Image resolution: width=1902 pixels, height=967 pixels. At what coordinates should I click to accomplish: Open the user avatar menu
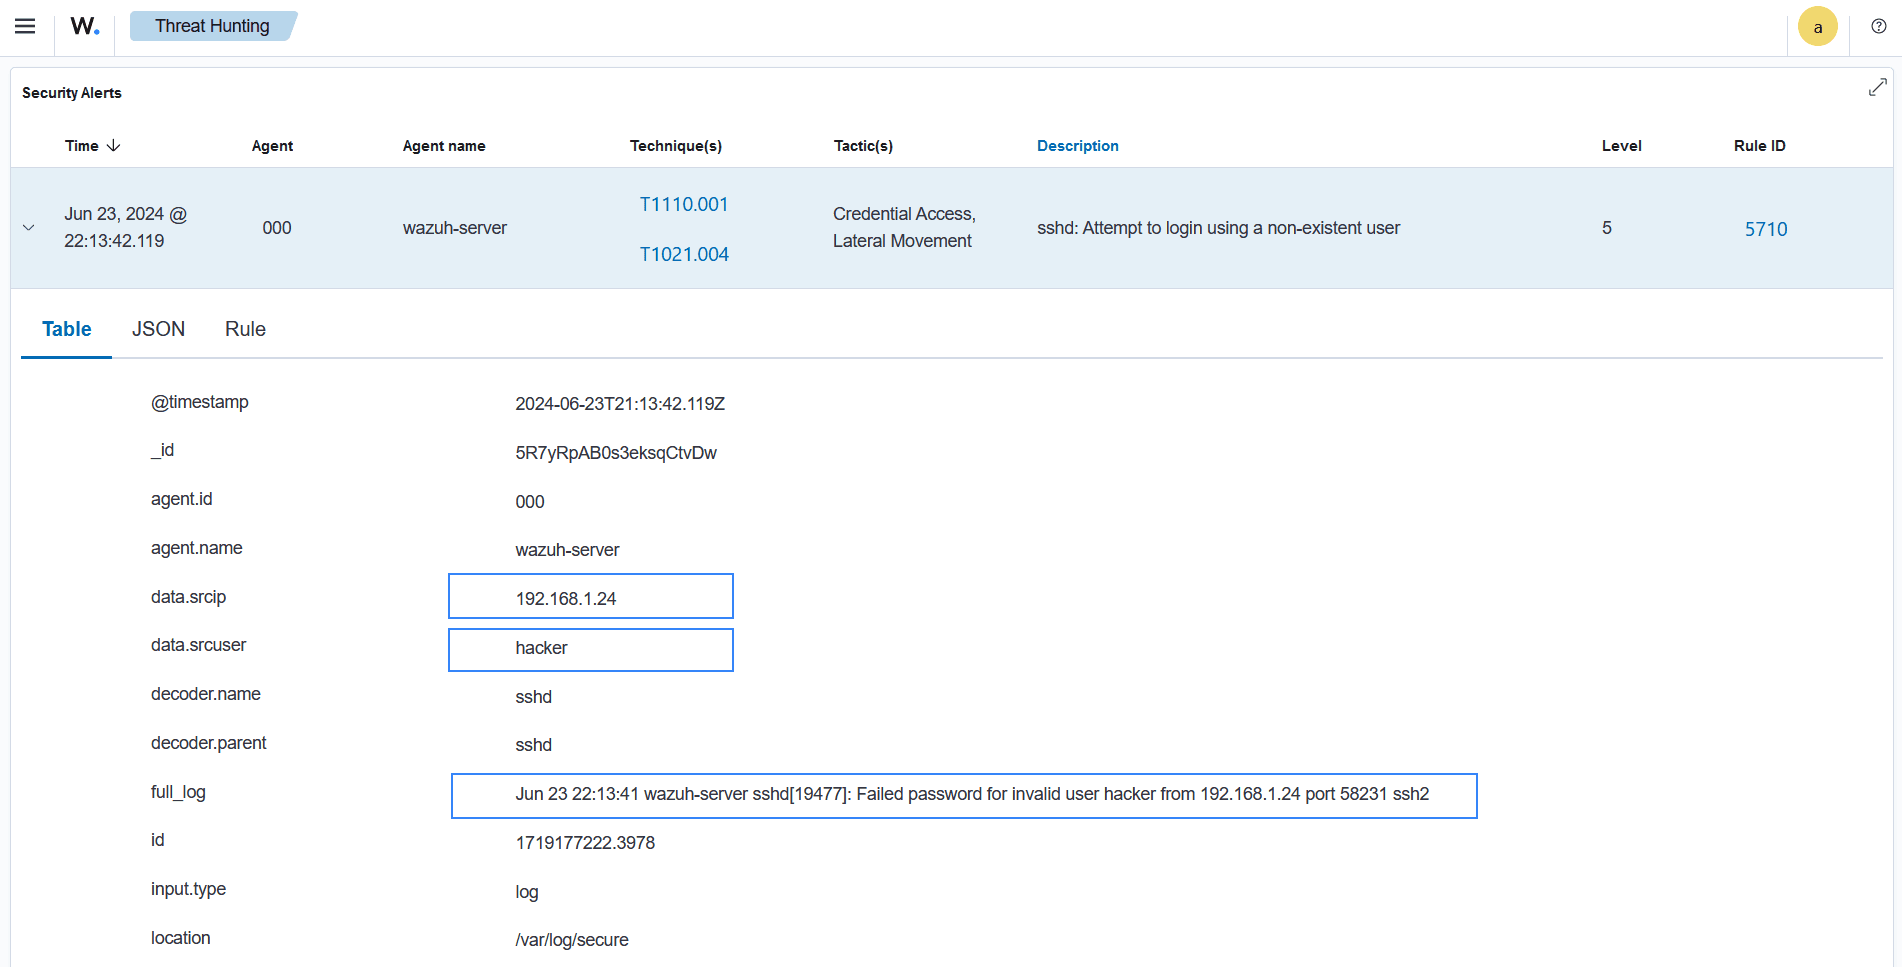(x=1817, y=27)
